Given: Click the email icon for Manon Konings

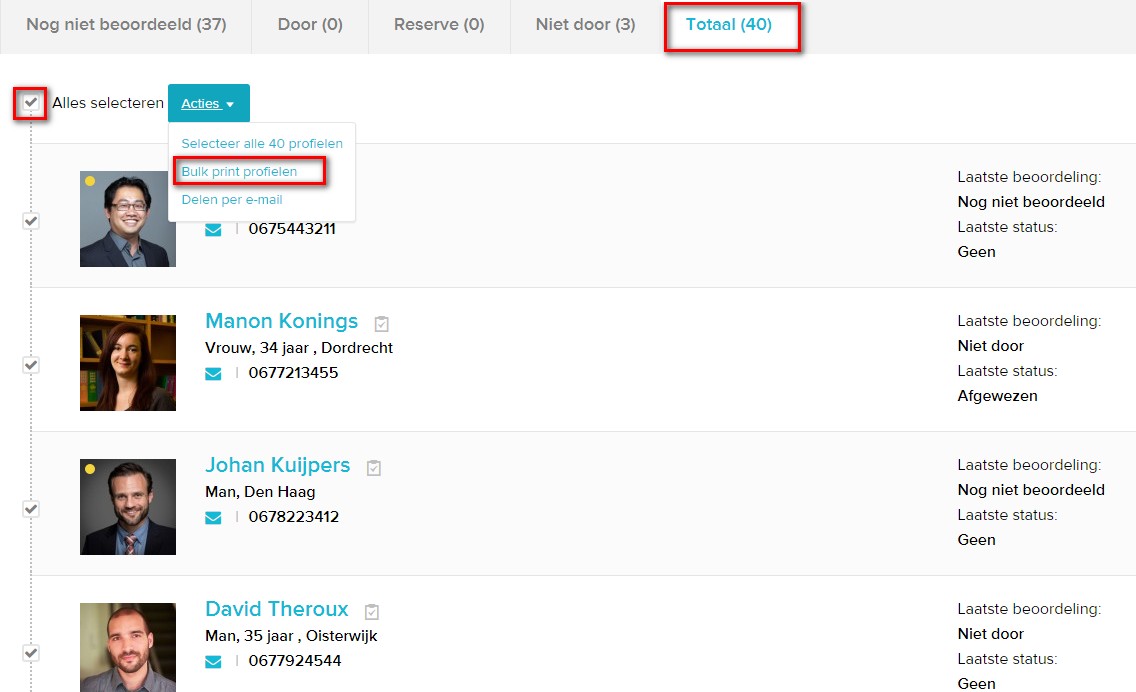Looking at the screenshot, I should (213, 373).
